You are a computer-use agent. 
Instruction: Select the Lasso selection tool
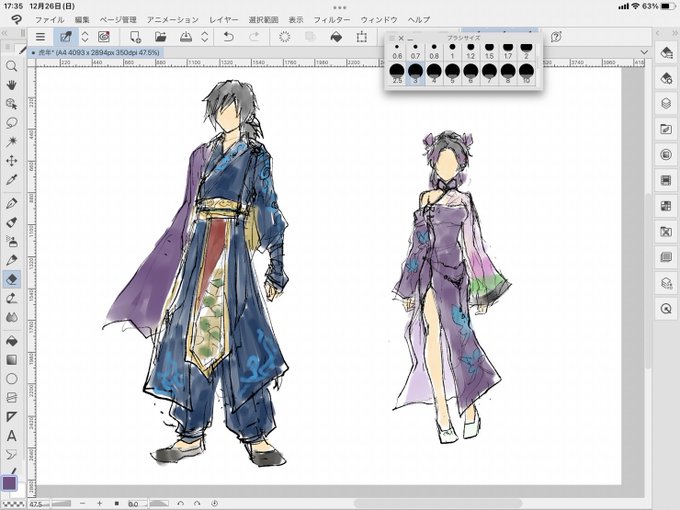coord(12,123)
